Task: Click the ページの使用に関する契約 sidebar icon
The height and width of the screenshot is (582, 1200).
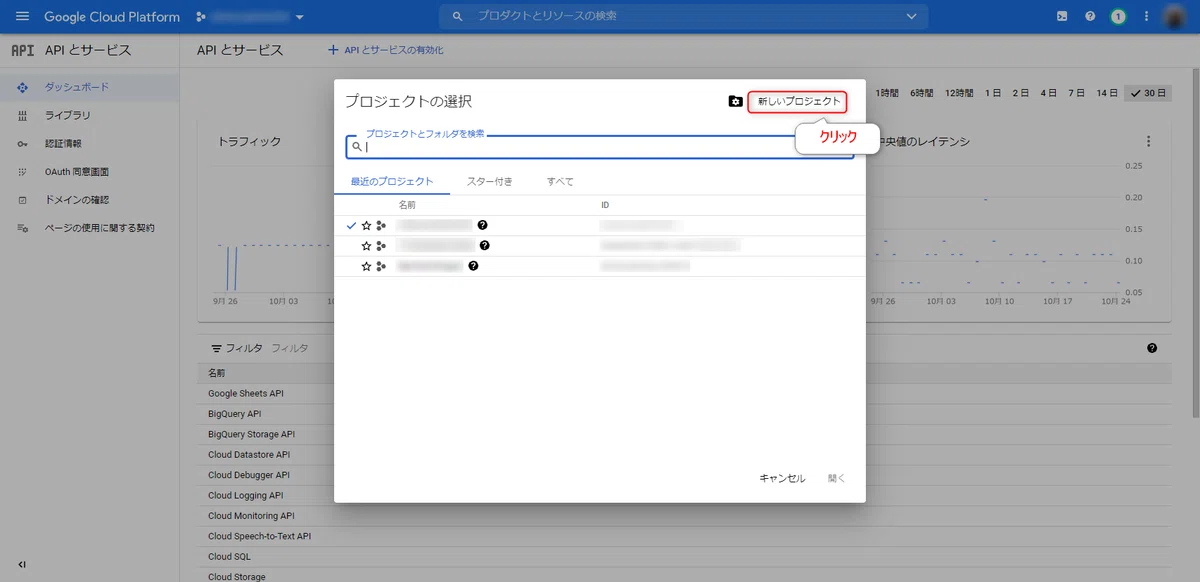Action: pos(22,228)
